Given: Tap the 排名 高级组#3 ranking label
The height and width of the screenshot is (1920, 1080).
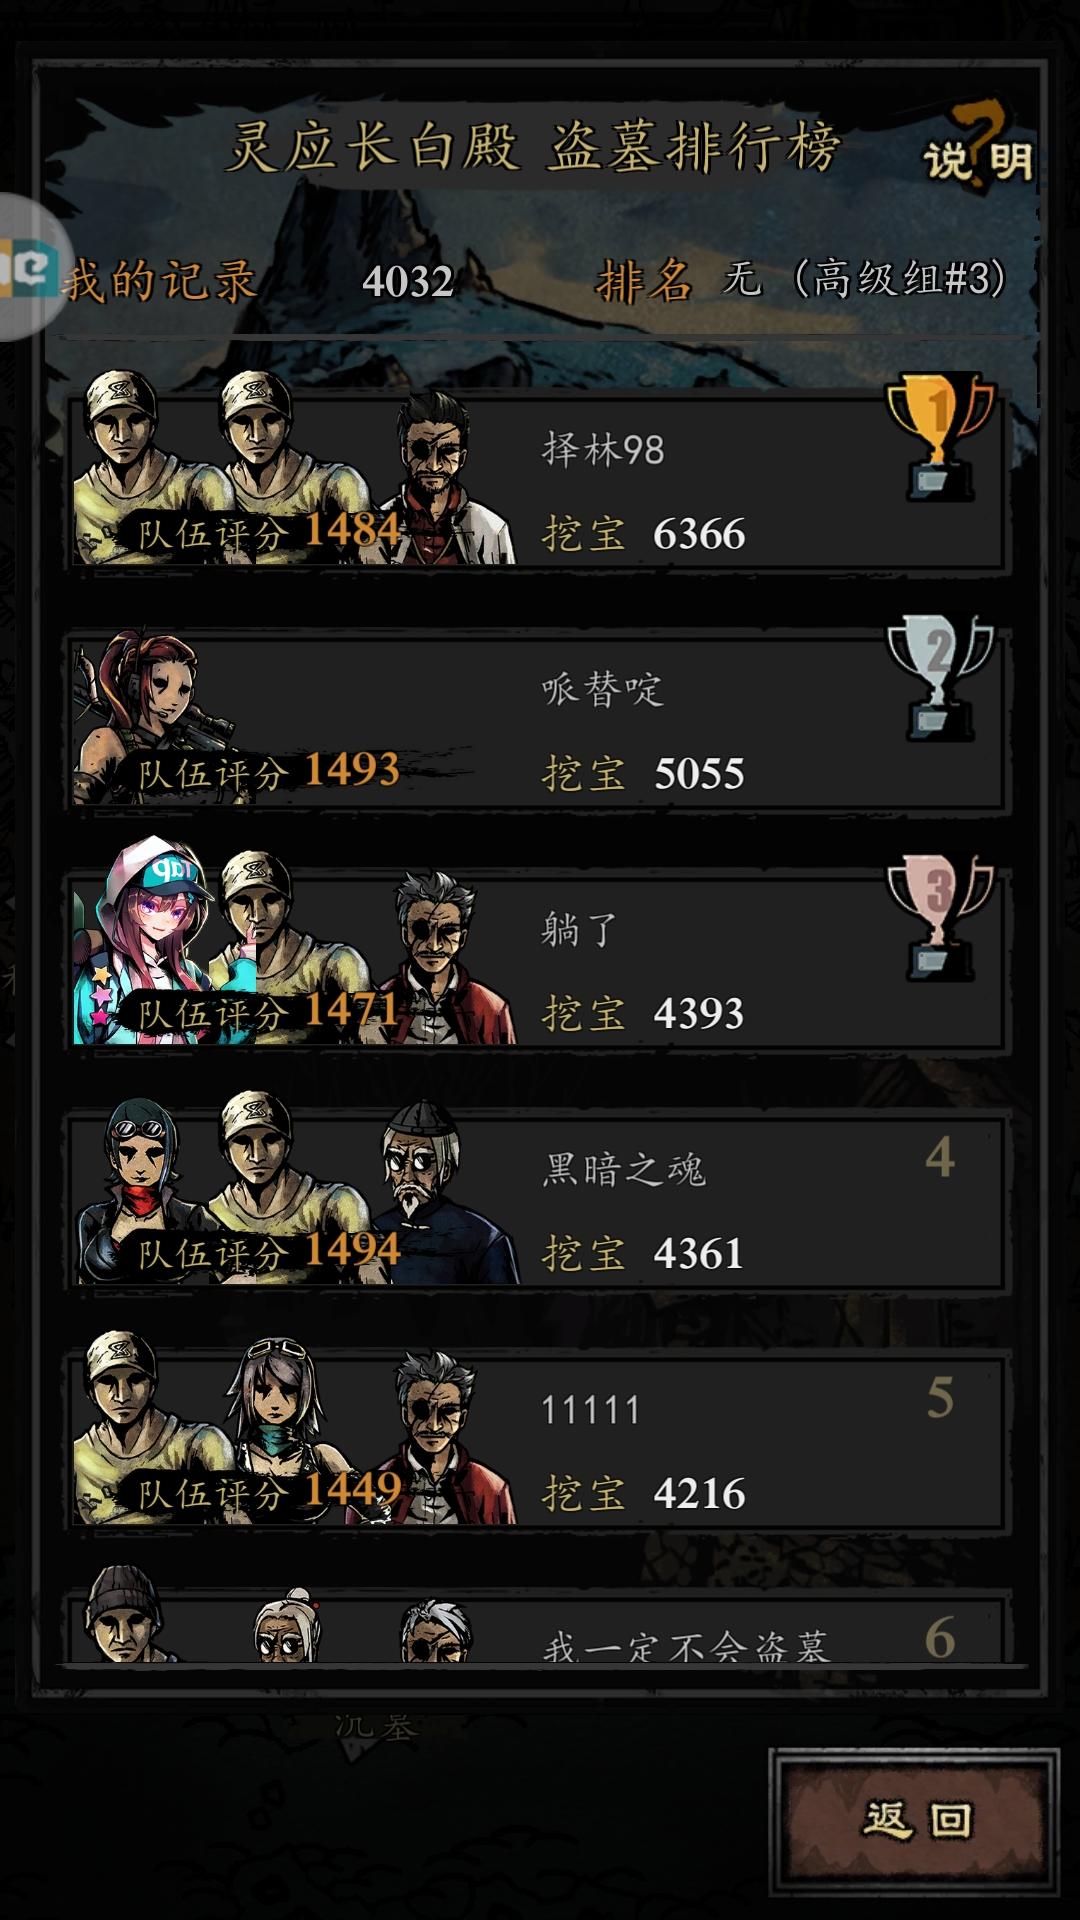Looking at the screenshot, I should (x=801, y=279).
